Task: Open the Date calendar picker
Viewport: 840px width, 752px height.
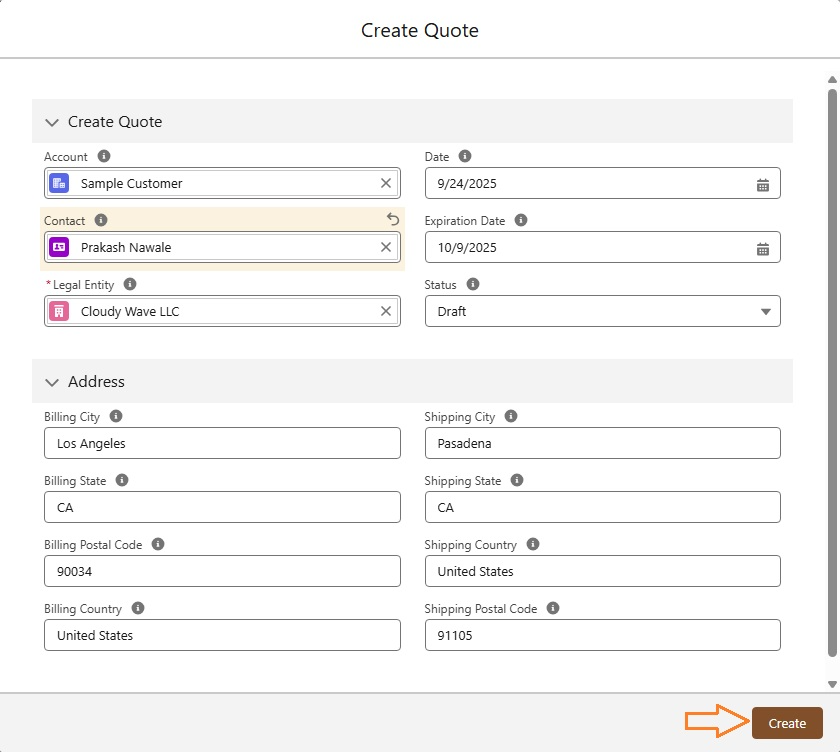Action: point(762,184)
